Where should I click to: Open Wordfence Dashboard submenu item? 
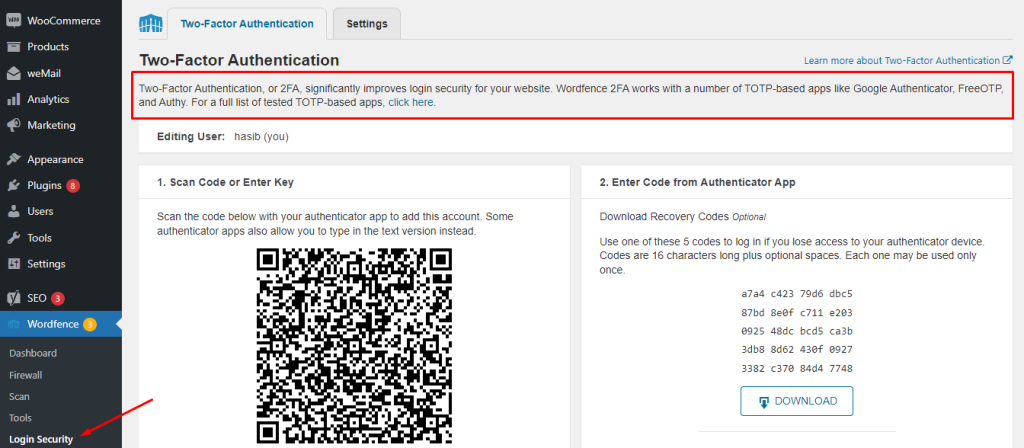point(32,353)
